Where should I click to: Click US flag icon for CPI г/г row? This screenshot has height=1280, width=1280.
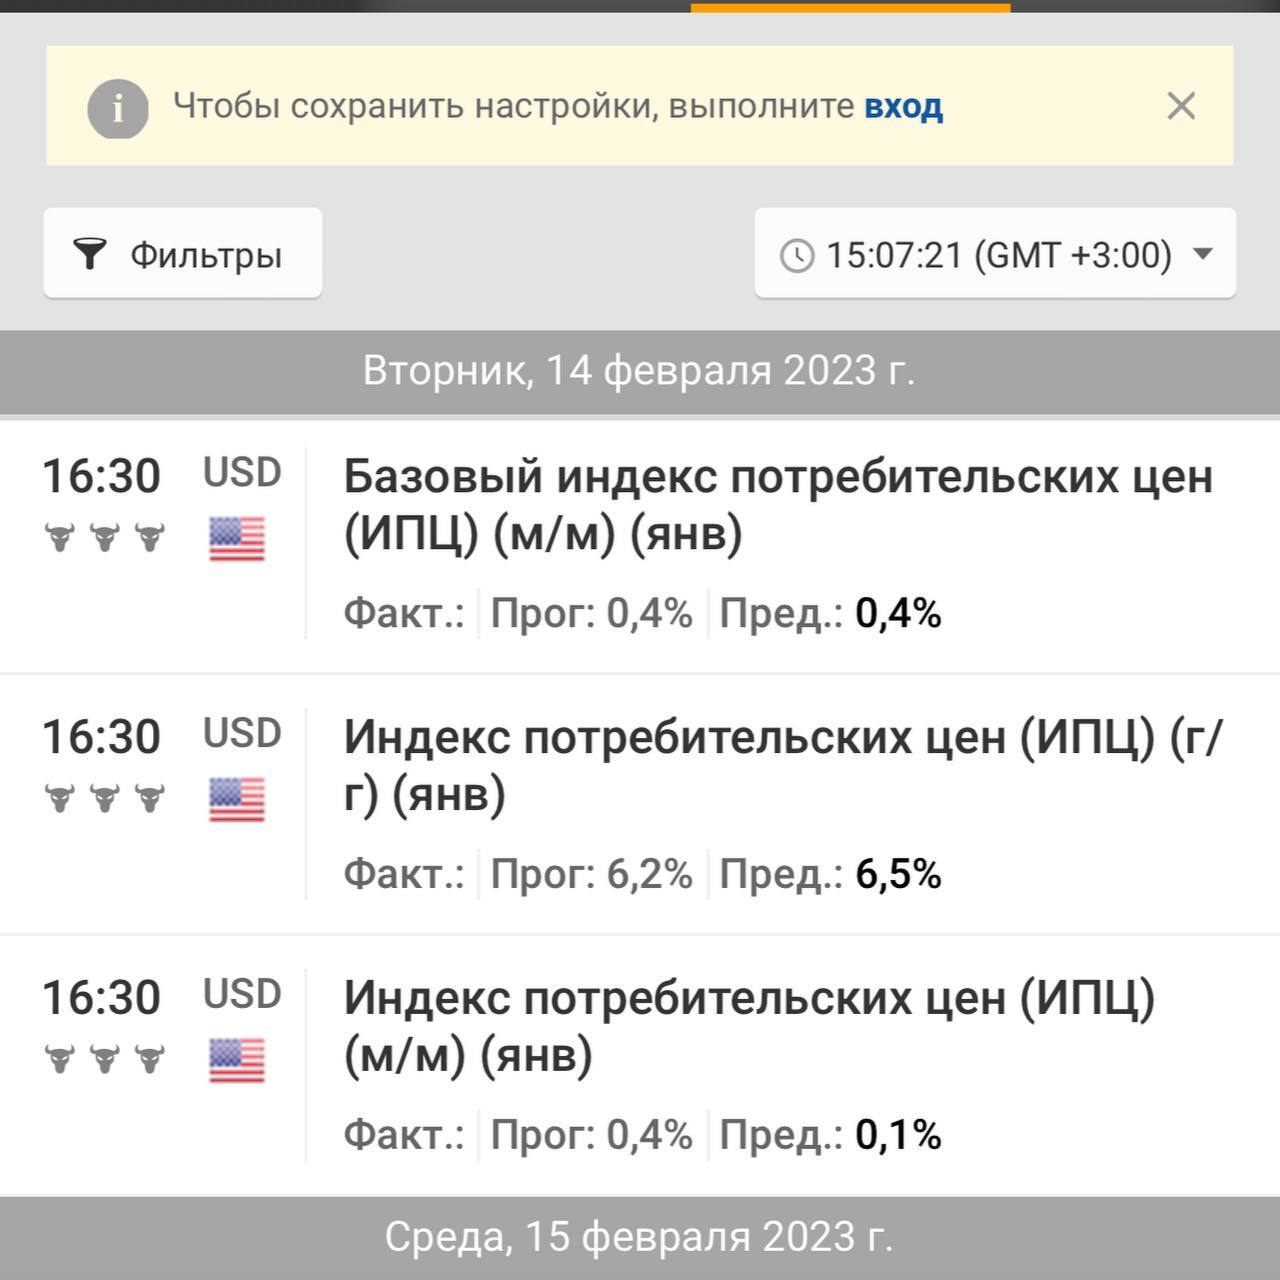point(237,800)
